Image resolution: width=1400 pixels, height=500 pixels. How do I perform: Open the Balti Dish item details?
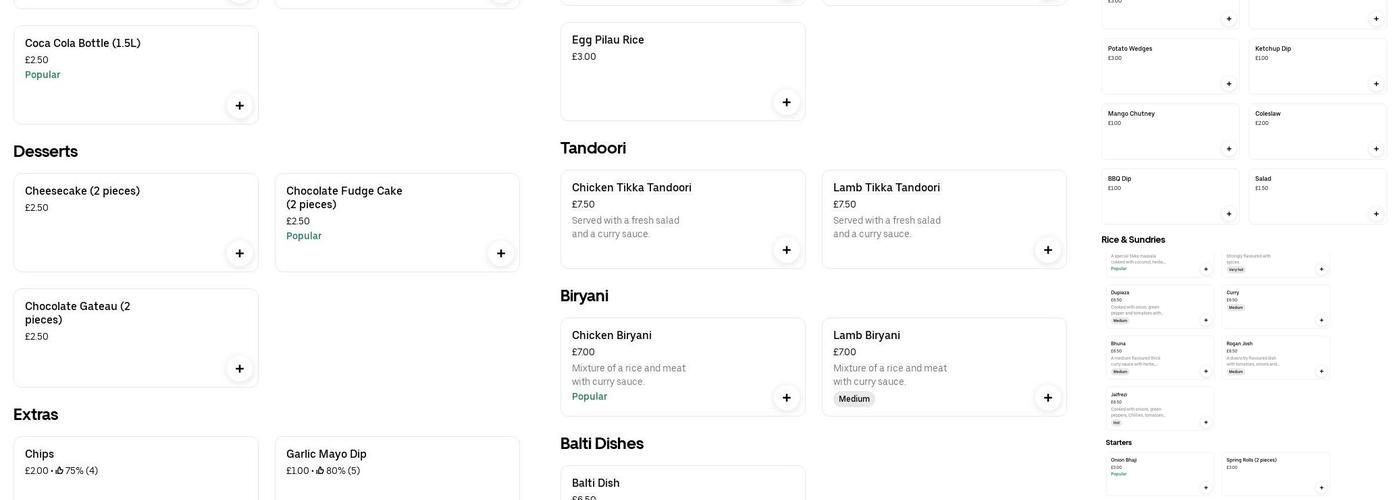click(682, 484)
